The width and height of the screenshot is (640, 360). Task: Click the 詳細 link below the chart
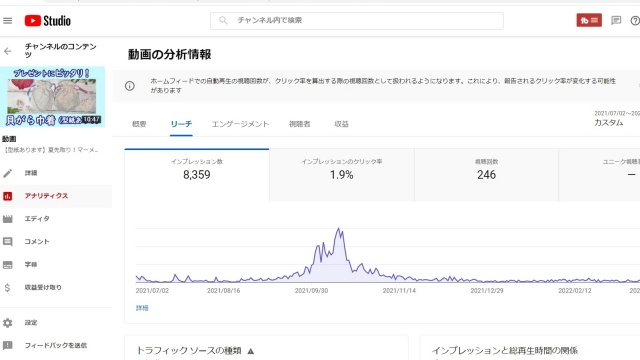pyautogui.click(x=142, y=308)
